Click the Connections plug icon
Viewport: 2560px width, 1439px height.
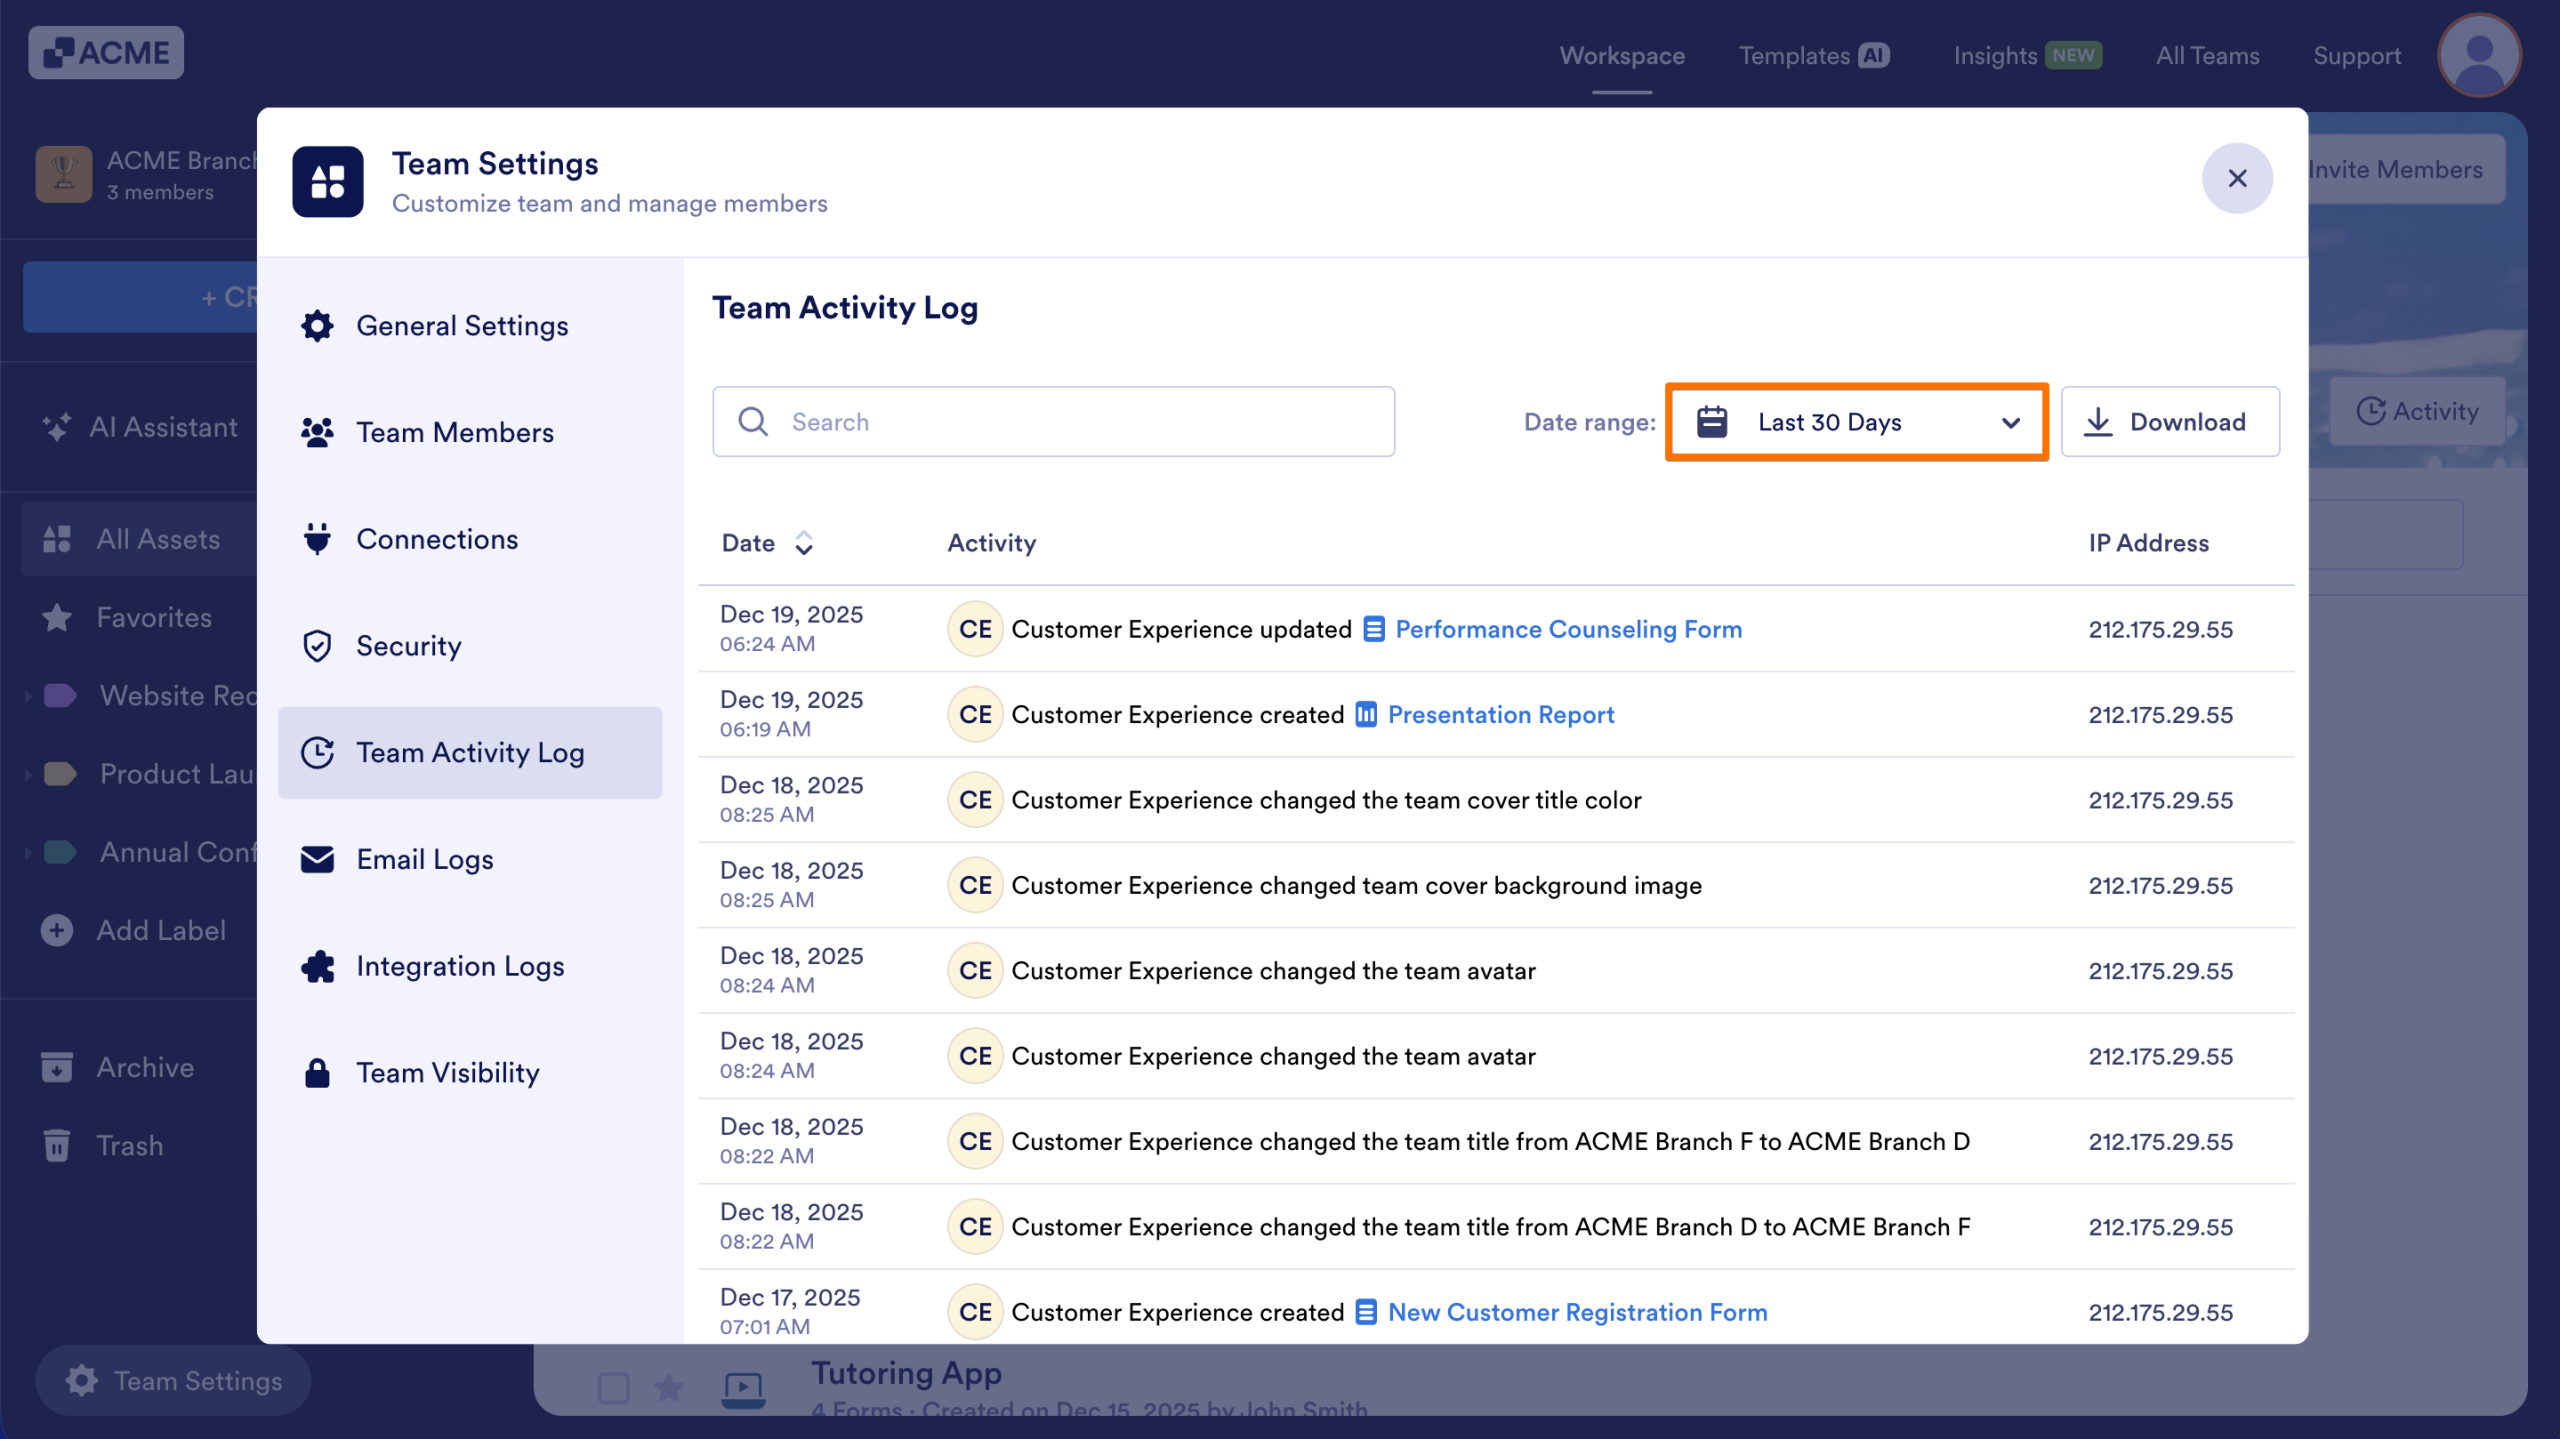(316, 539)
